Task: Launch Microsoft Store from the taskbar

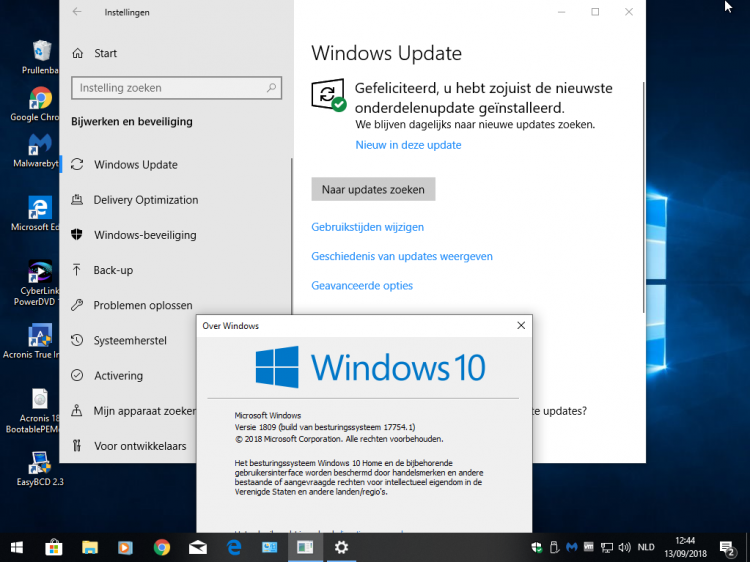Action: pyautogui.click(x=53, y=547)
